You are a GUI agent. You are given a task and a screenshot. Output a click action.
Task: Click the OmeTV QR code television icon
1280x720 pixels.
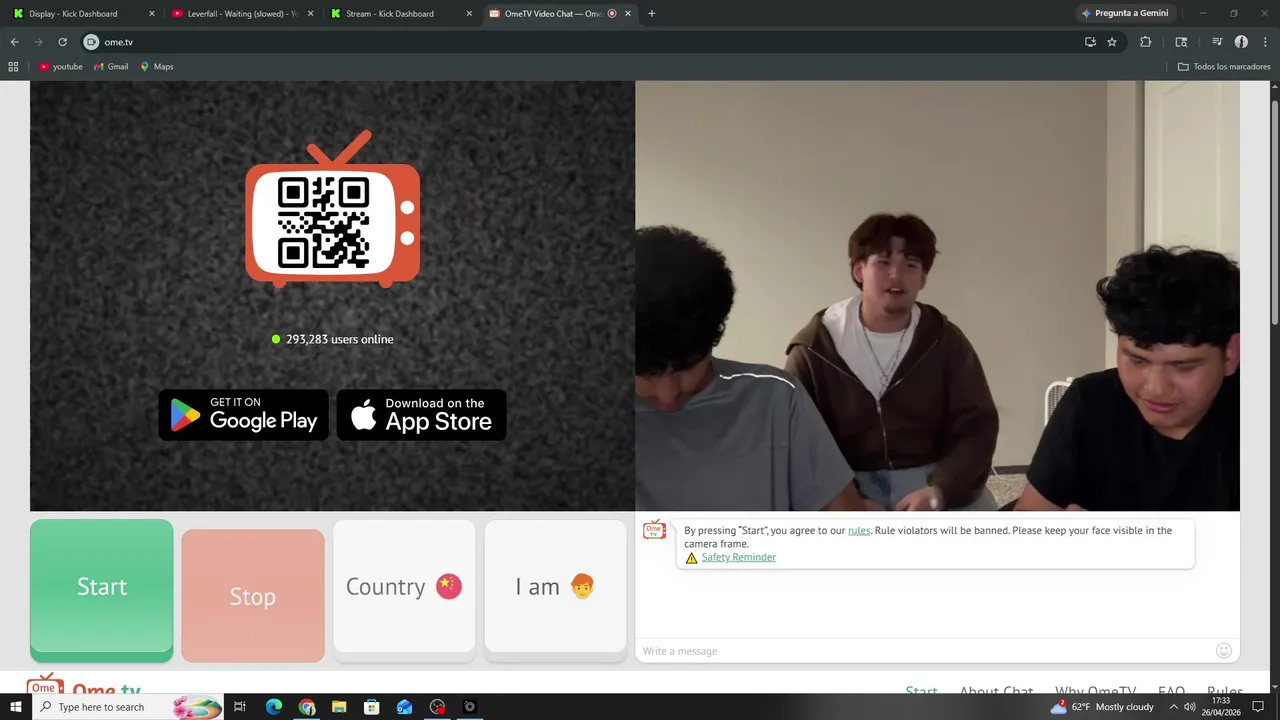point(333,209)
